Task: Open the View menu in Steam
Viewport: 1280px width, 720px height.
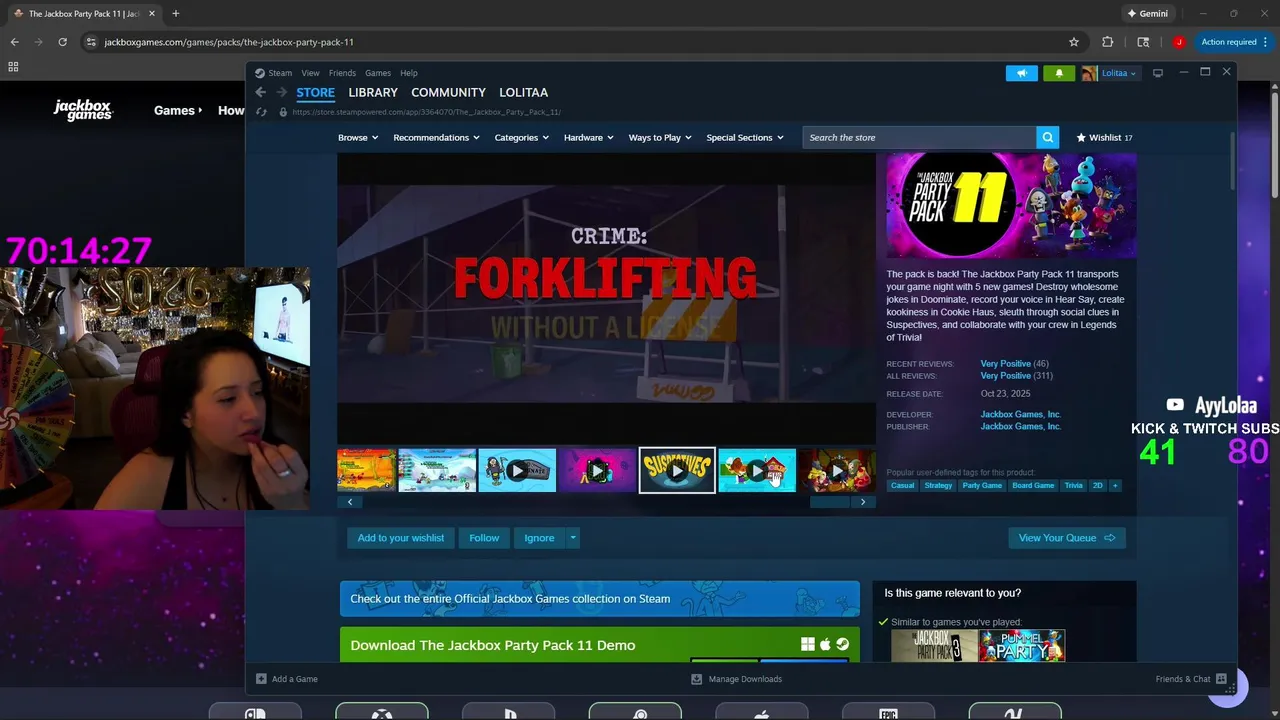Action: (311, 73)
